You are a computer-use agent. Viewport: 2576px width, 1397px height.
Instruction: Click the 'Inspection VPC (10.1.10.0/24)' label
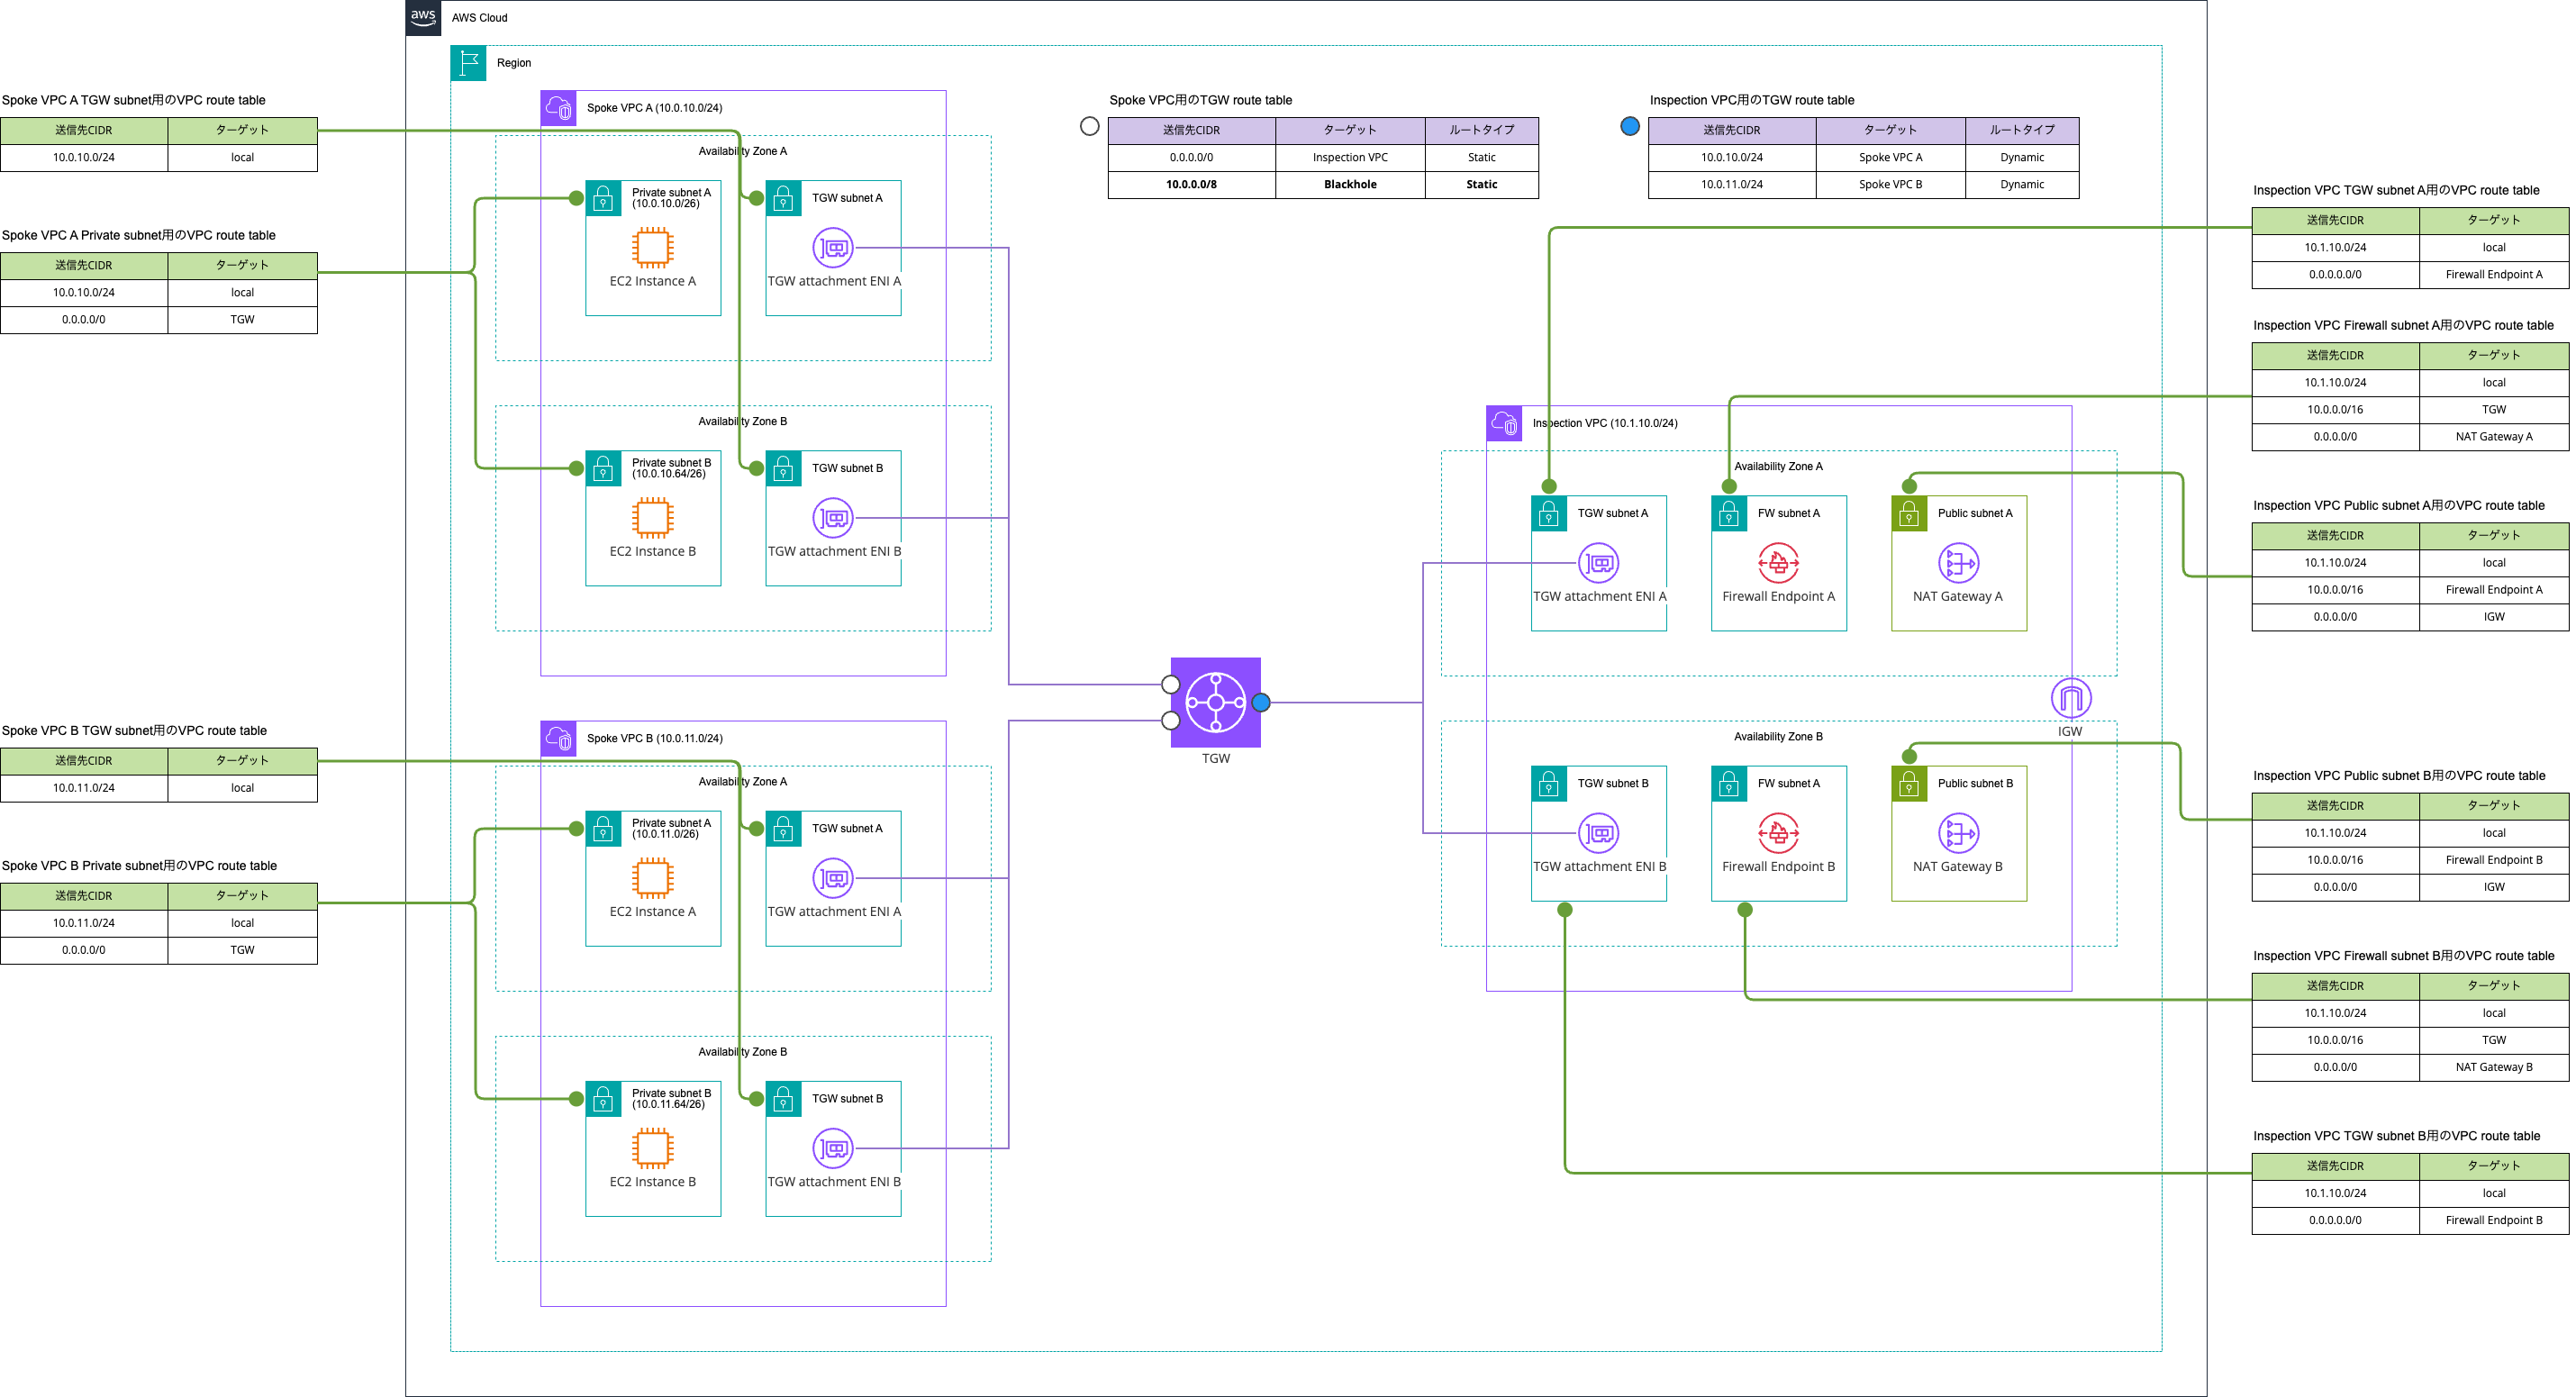[1605, 423]
